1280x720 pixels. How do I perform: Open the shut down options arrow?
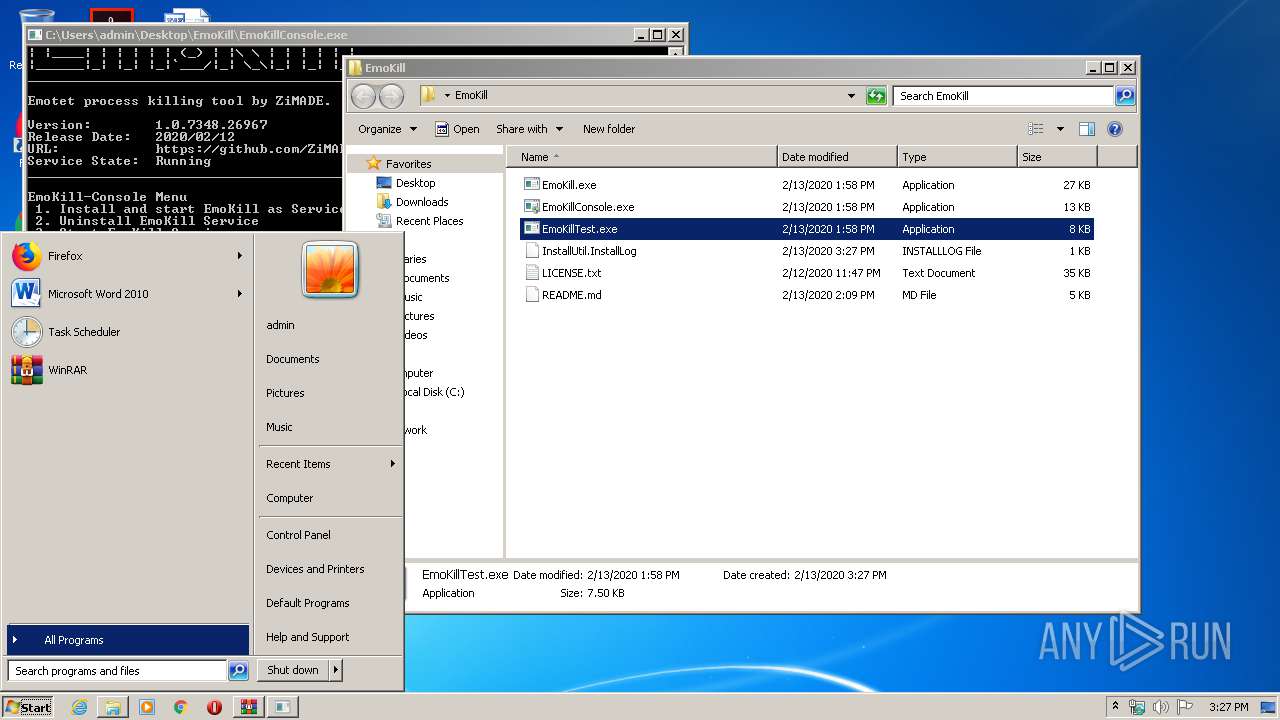(336, 670)
